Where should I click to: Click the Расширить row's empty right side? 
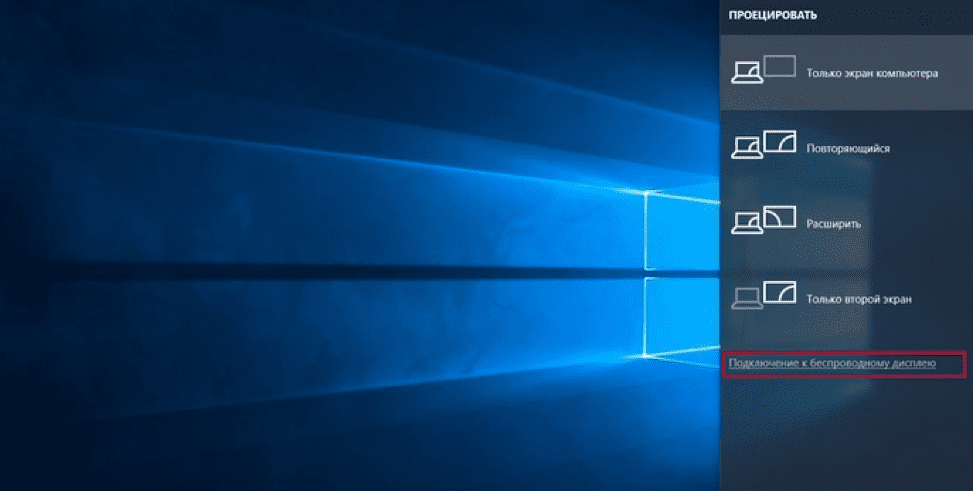pyautogui.click(x=930, y=222)
